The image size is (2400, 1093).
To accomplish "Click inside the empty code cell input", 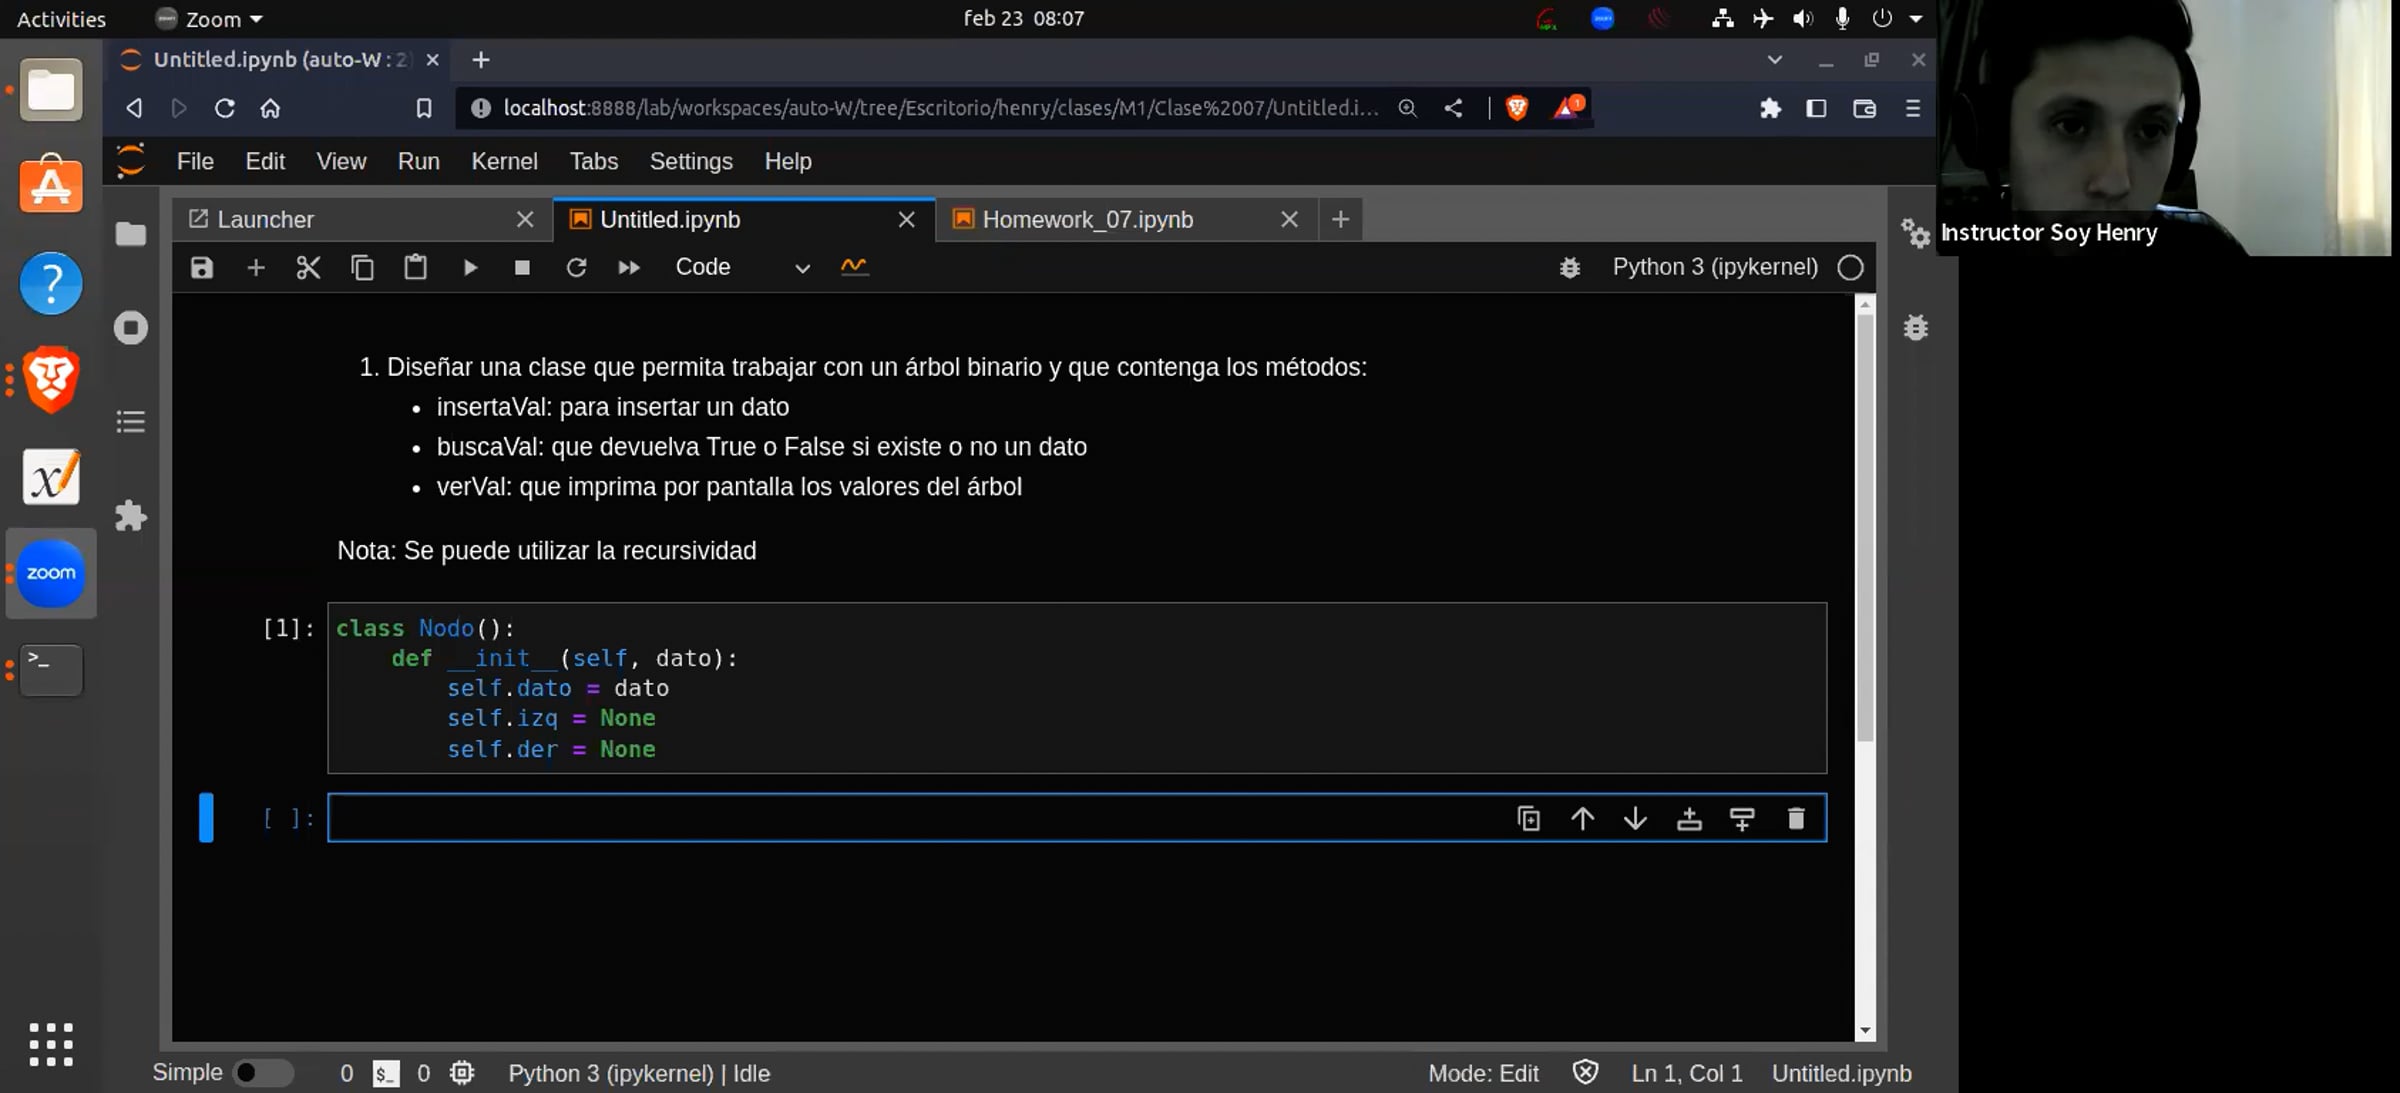I will [900, 819].
